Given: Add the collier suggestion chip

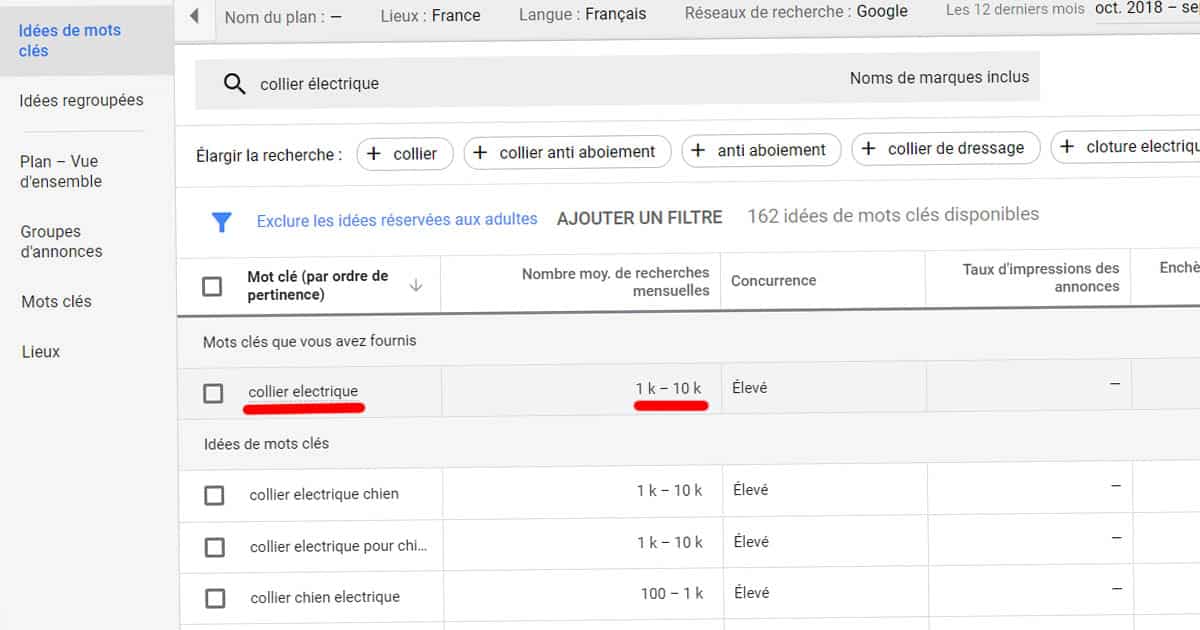Looking at the screenshot, I should (404, 154).
